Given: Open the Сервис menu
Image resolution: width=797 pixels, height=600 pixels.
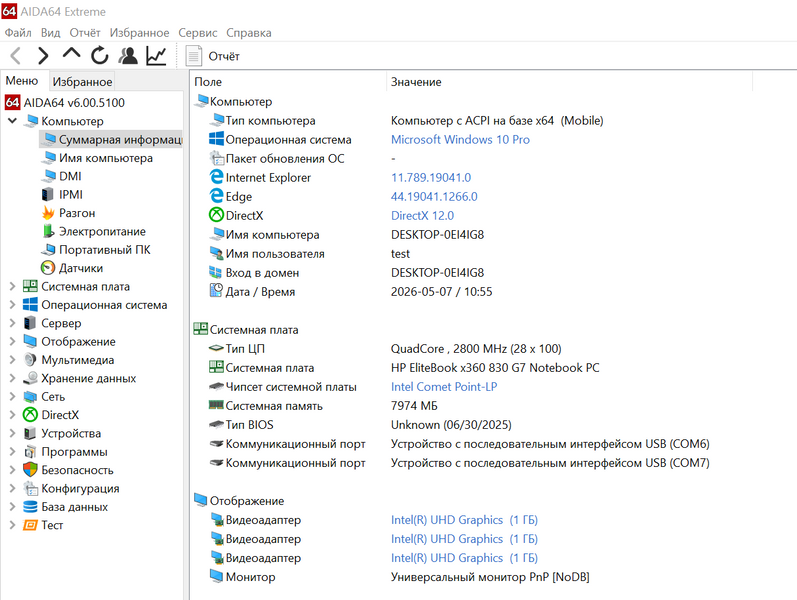Looking at the screenshot, I should 198,33.
